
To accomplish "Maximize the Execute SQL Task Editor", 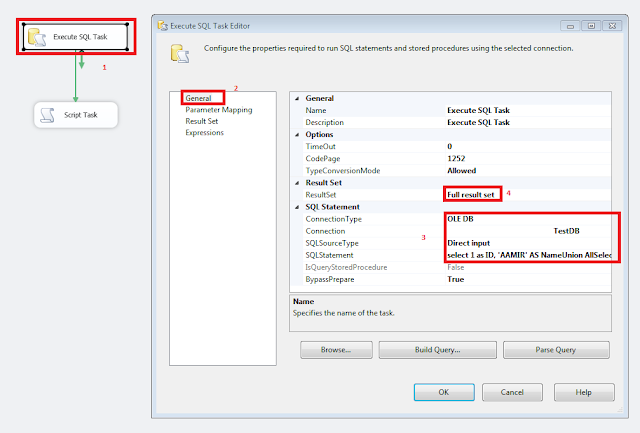I will coord(591,26).
